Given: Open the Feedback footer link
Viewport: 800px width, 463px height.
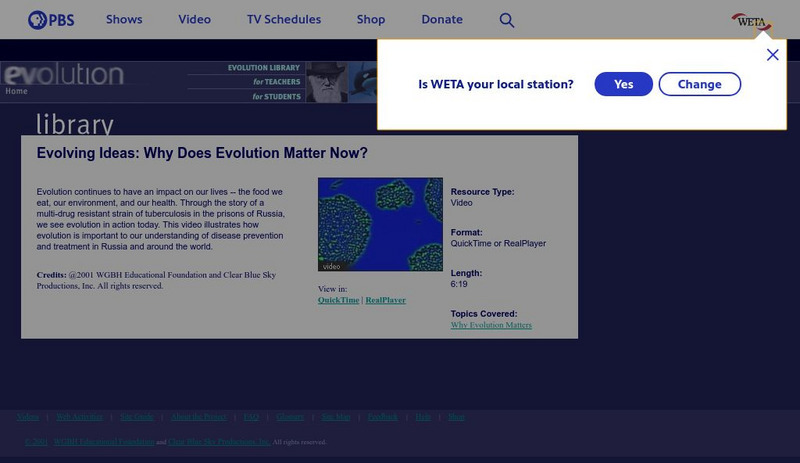Looking at the screenshot, I should click(x=383, y=417).
